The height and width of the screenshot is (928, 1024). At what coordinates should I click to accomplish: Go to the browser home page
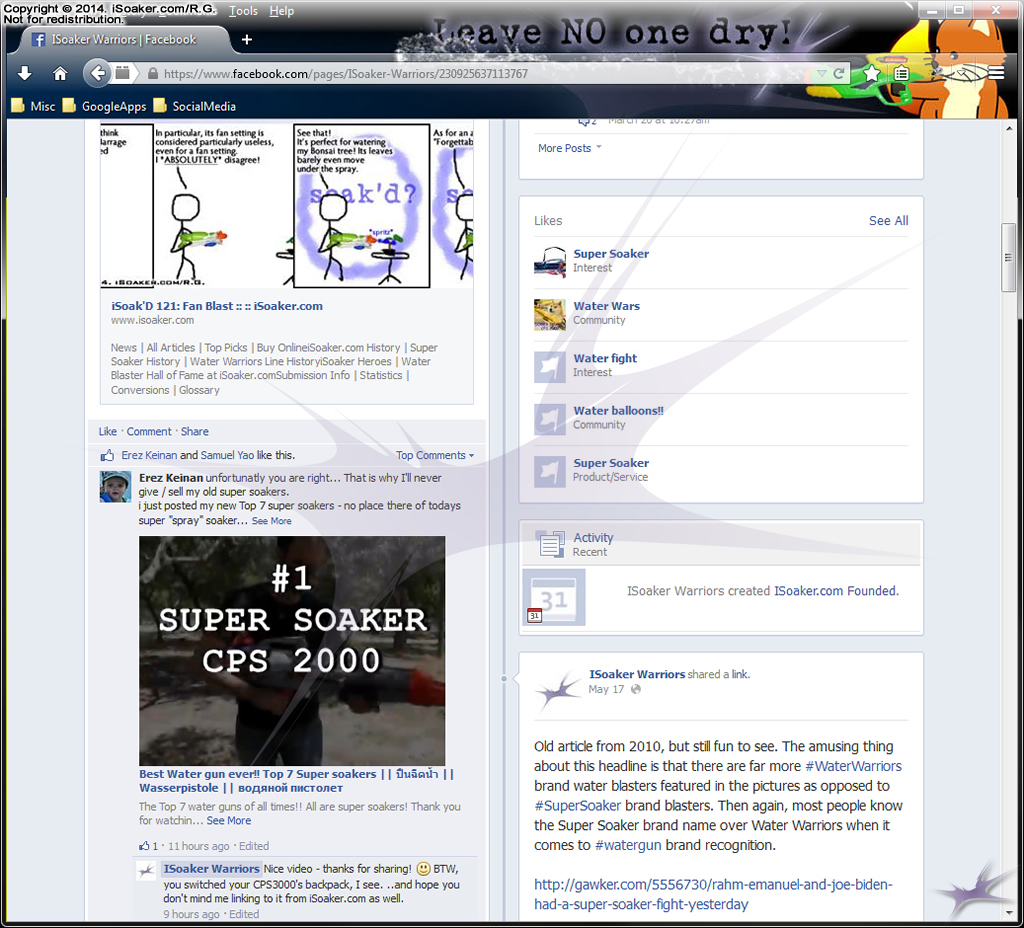(x=60, y=73)
